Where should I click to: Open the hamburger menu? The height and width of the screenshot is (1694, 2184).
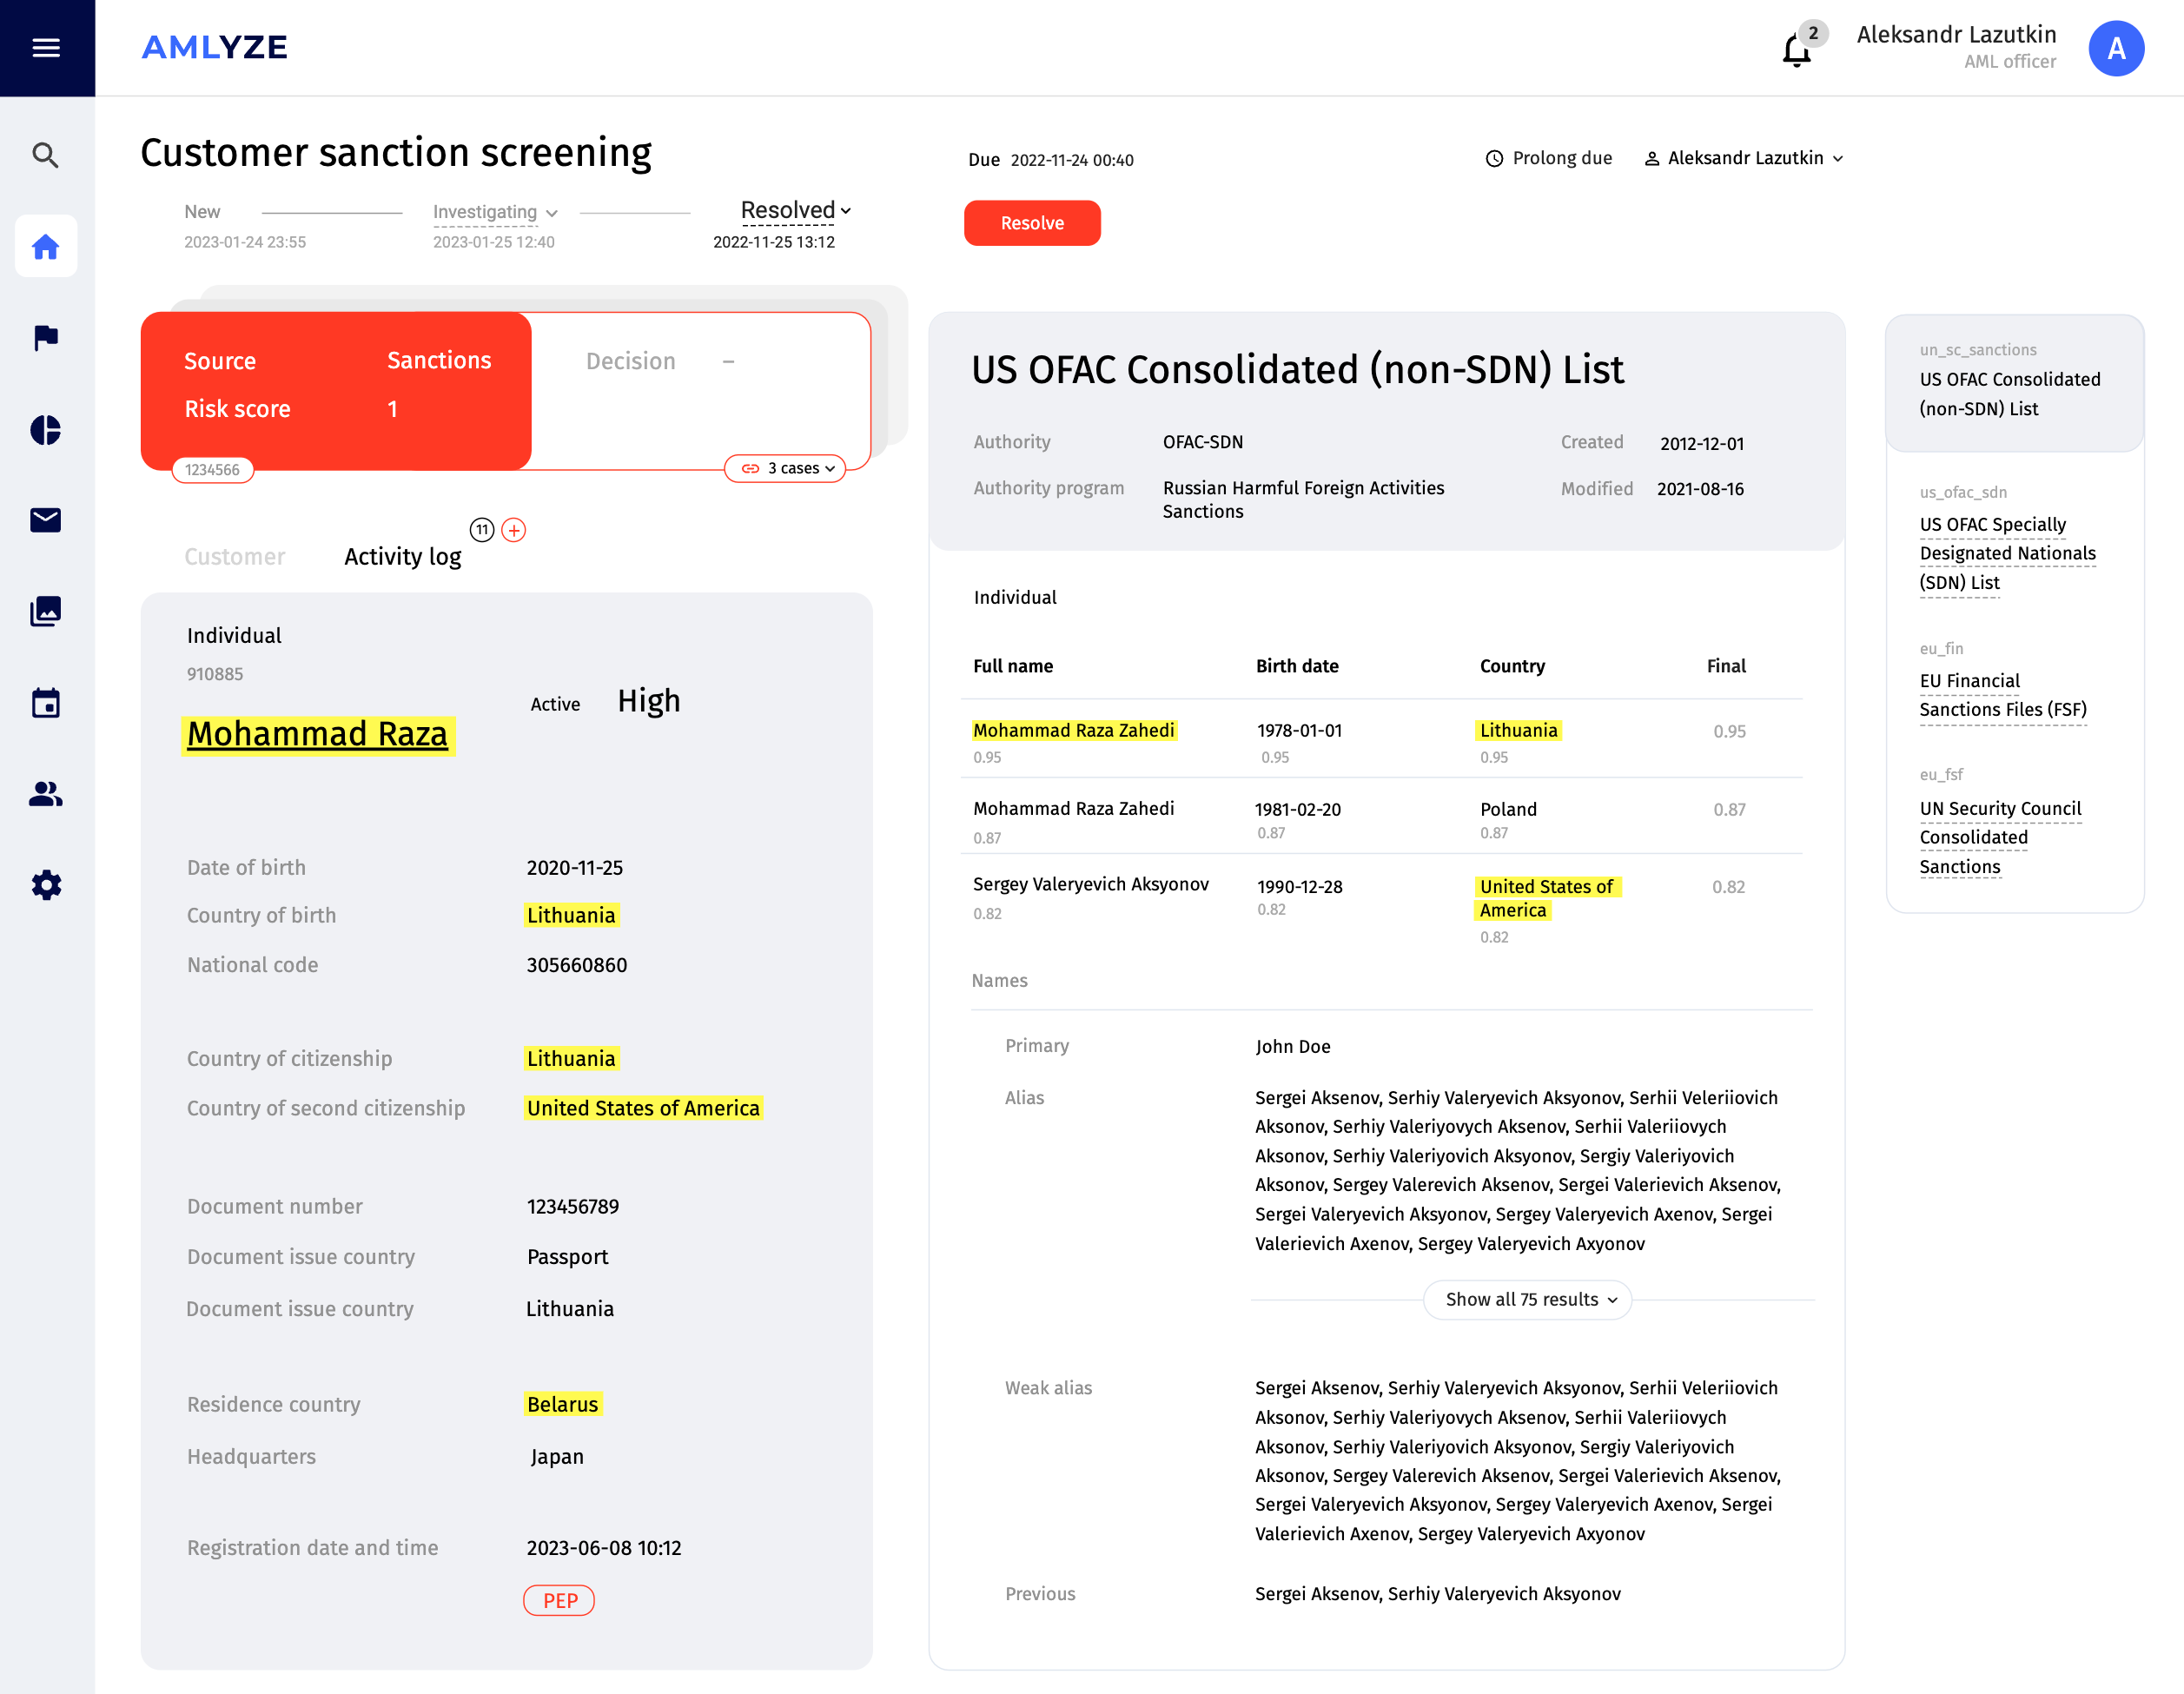46,47
